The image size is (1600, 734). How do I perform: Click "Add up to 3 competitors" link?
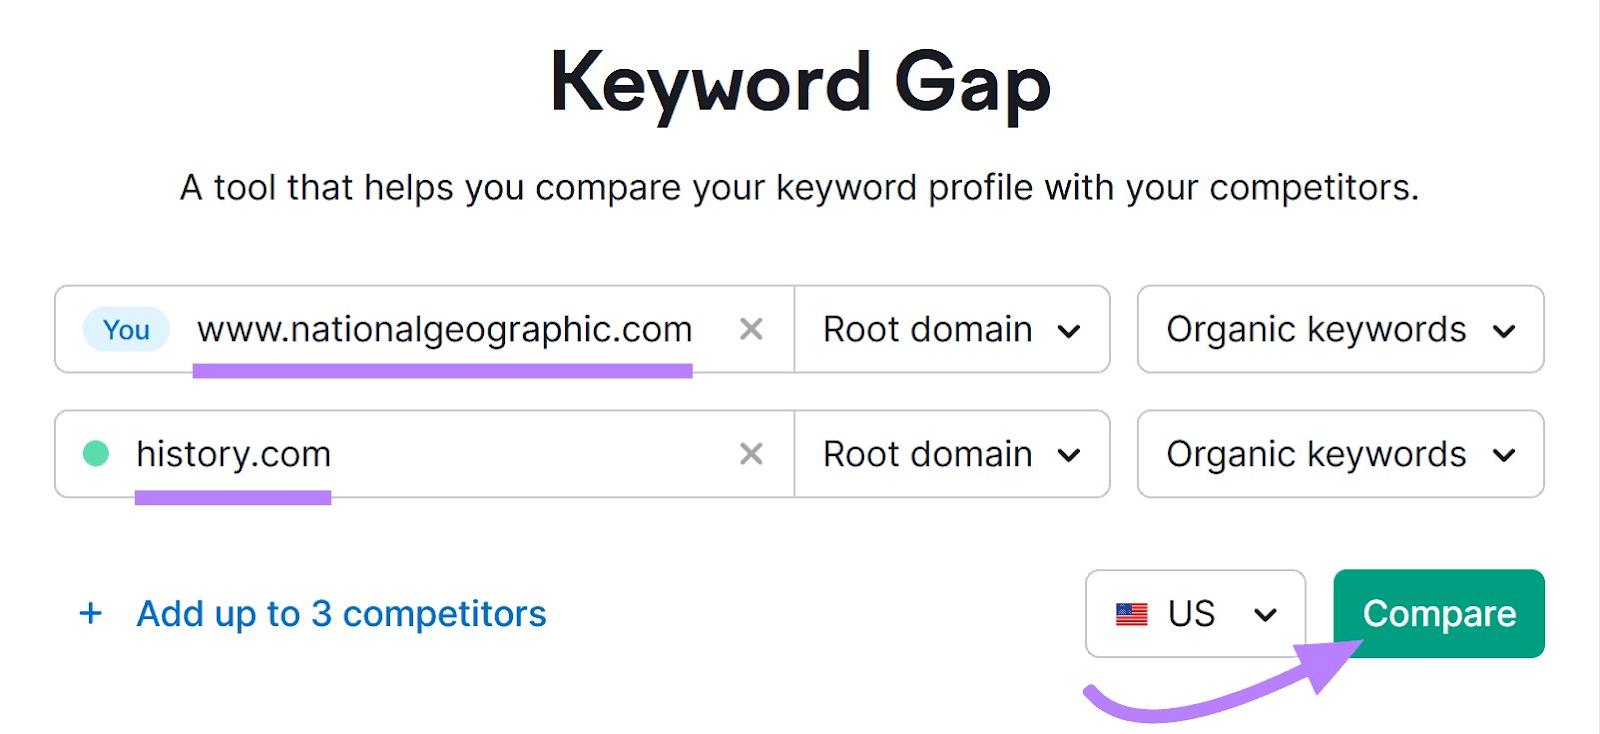point(340,614)
